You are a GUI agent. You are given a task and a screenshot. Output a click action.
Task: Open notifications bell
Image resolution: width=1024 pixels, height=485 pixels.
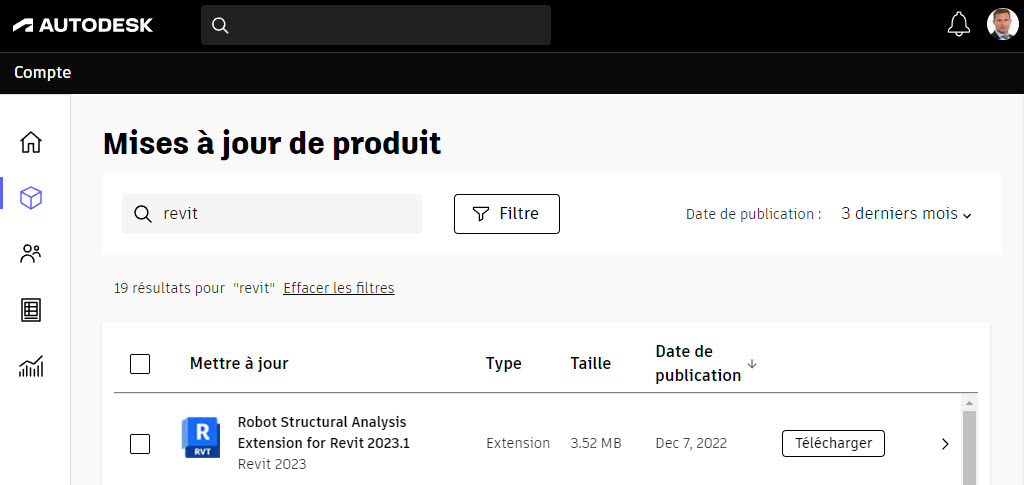[959, 25]
